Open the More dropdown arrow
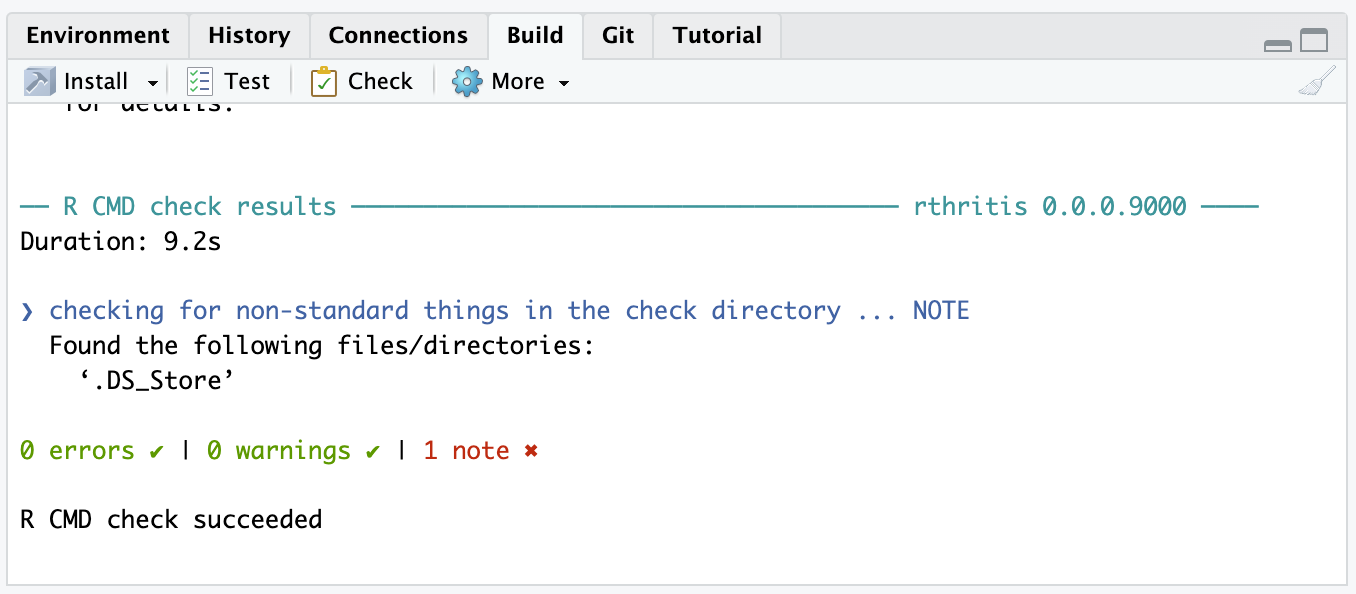This screenshot has width=1356, height=594. coord(564,83)
